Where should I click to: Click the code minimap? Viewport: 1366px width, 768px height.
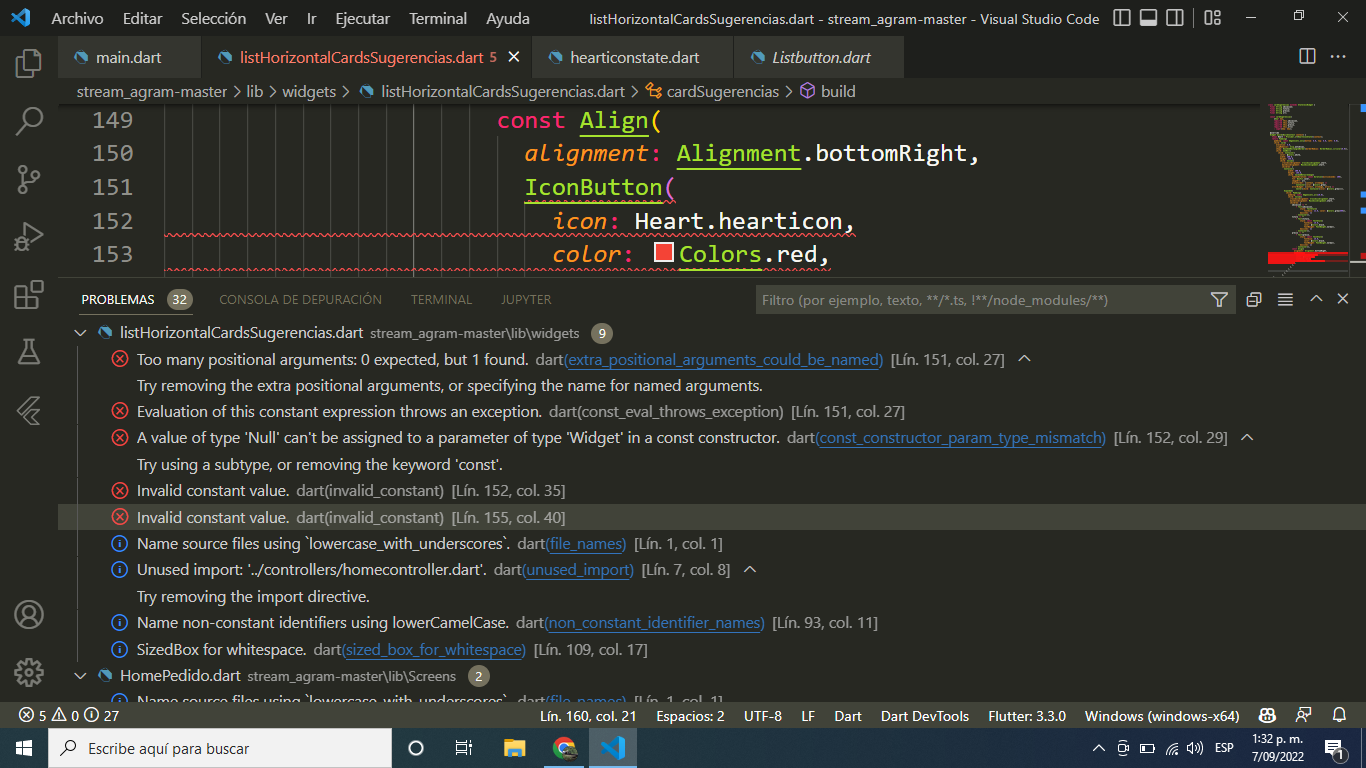click(x=1306, y=188)
